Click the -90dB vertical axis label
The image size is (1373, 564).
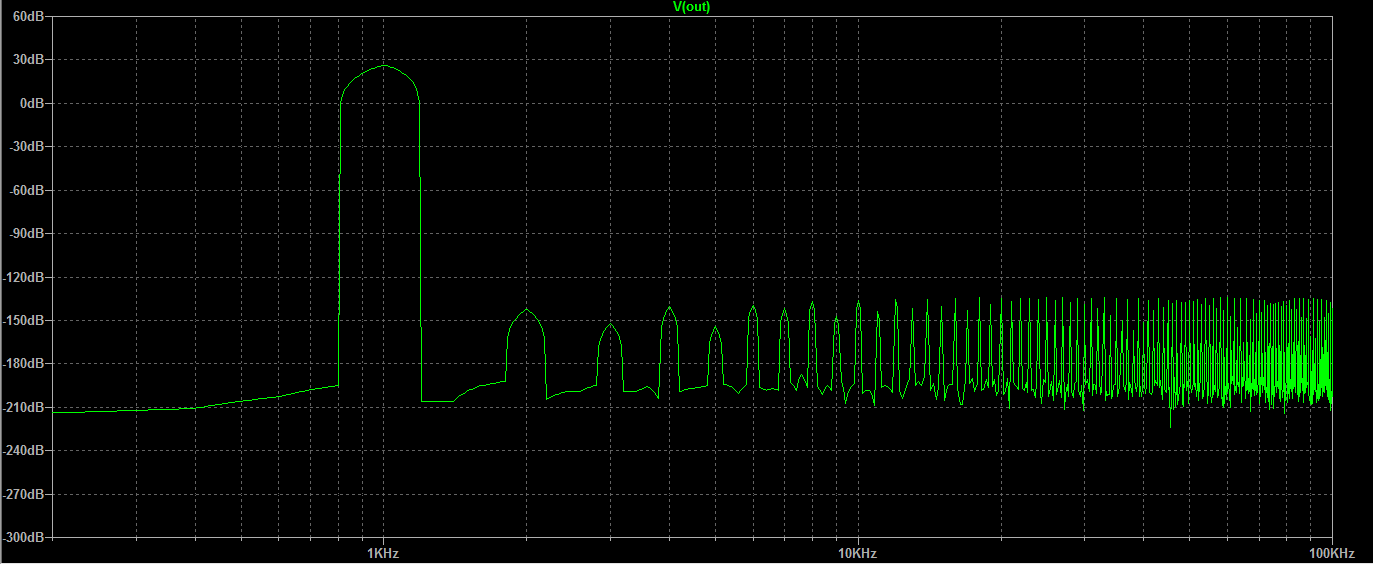click(x=25, y=233)
